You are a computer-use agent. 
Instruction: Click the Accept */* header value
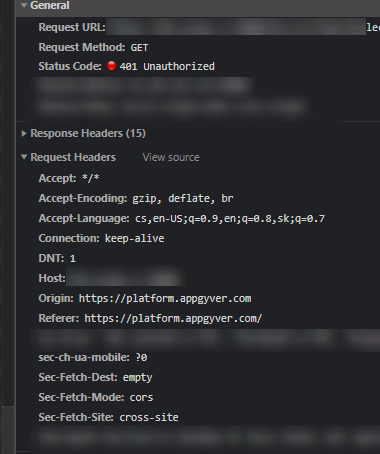tap(91, 178)
